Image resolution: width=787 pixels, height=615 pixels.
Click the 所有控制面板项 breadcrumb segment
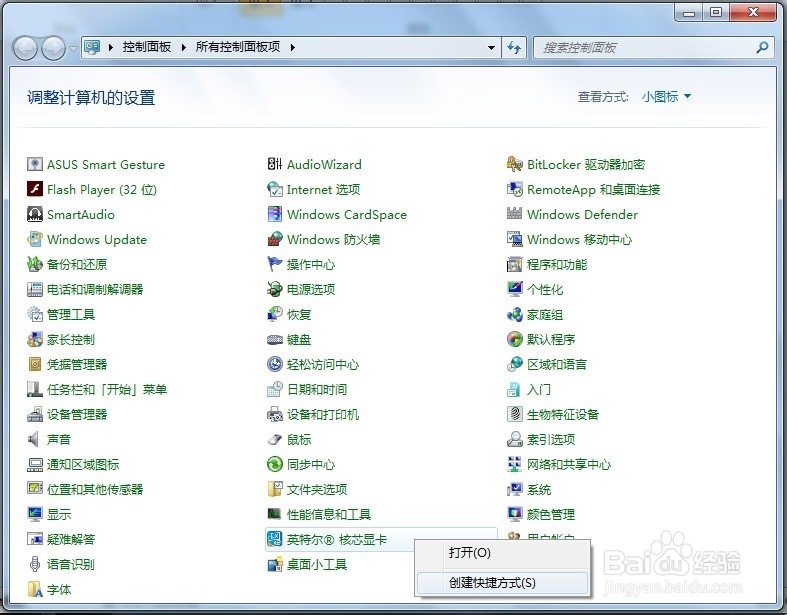pyautogui.click(x=237, y=47)
